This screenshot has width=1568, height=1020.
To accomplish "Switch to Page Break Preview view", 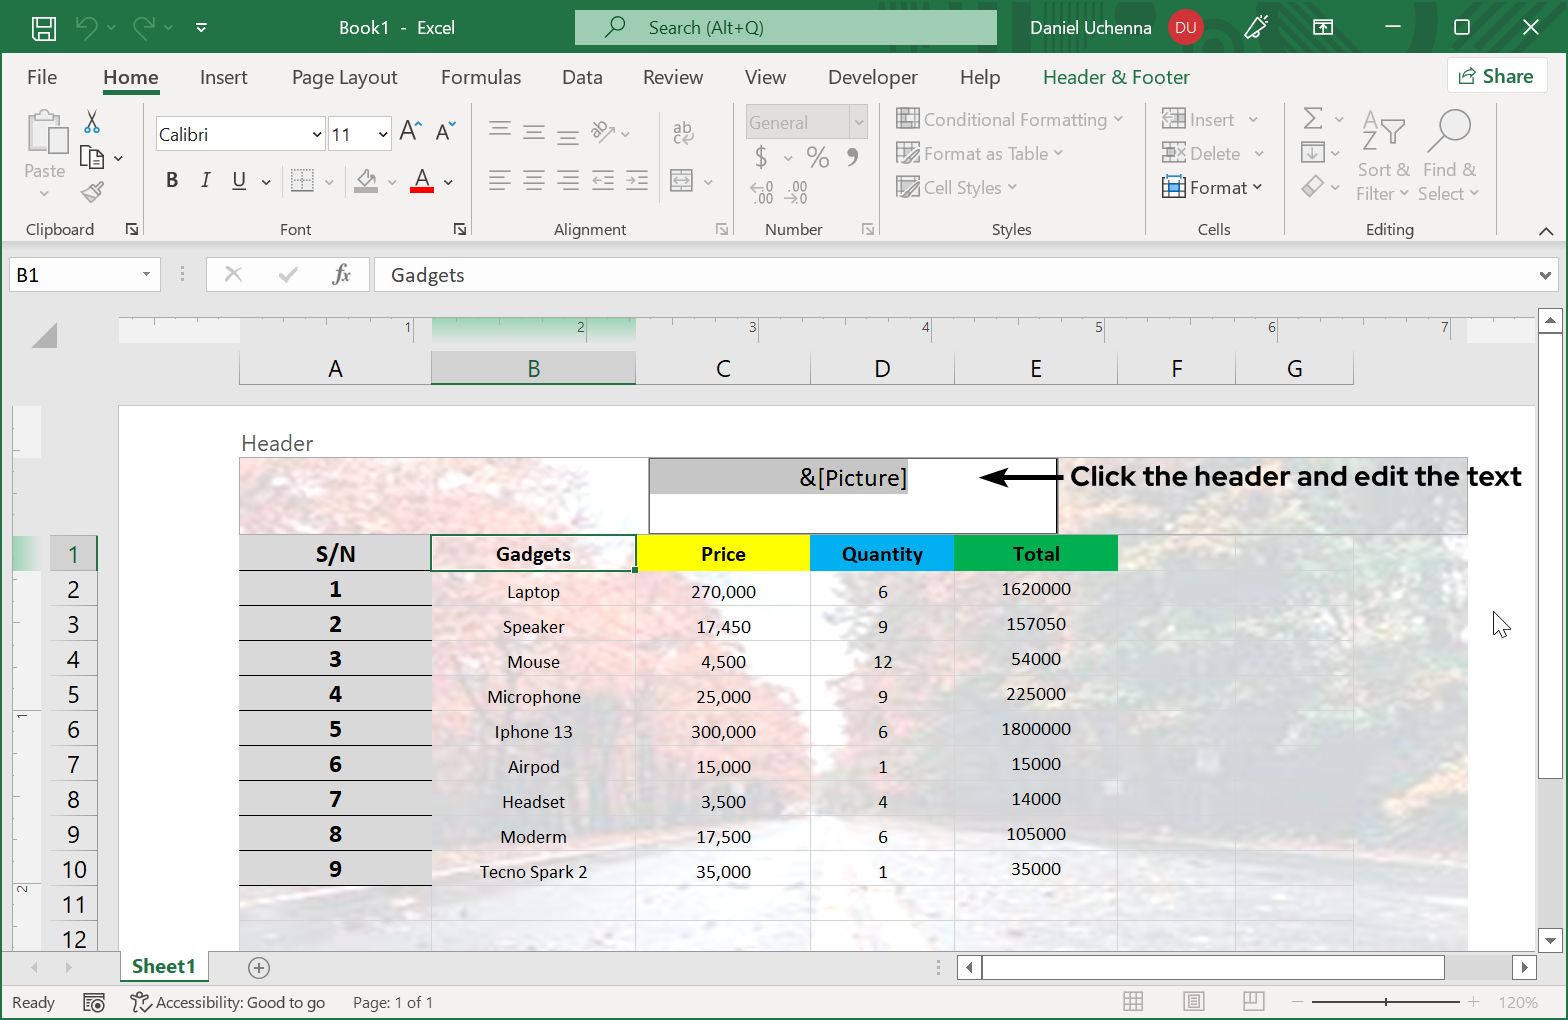I will point(1253,1001).
